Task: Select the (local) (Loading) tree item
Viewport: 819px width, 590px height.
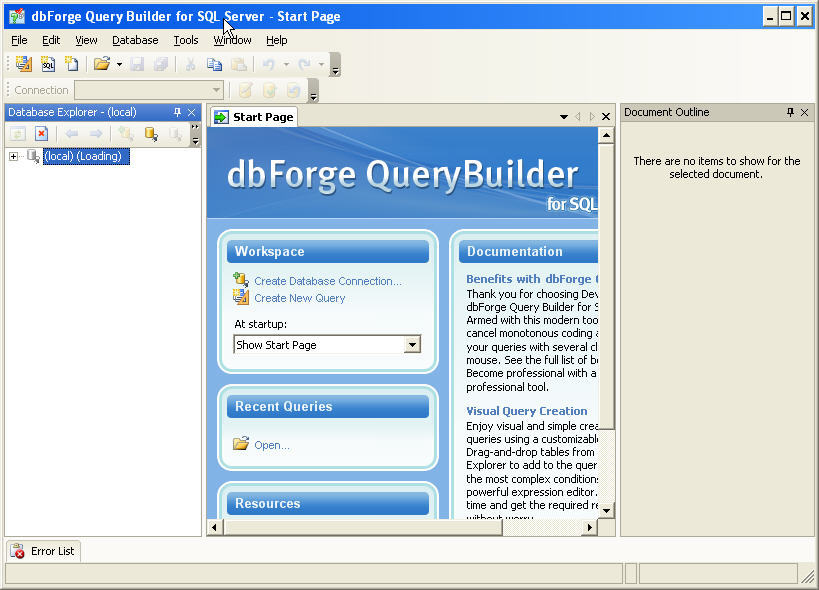Action: (x=86, y=156)
